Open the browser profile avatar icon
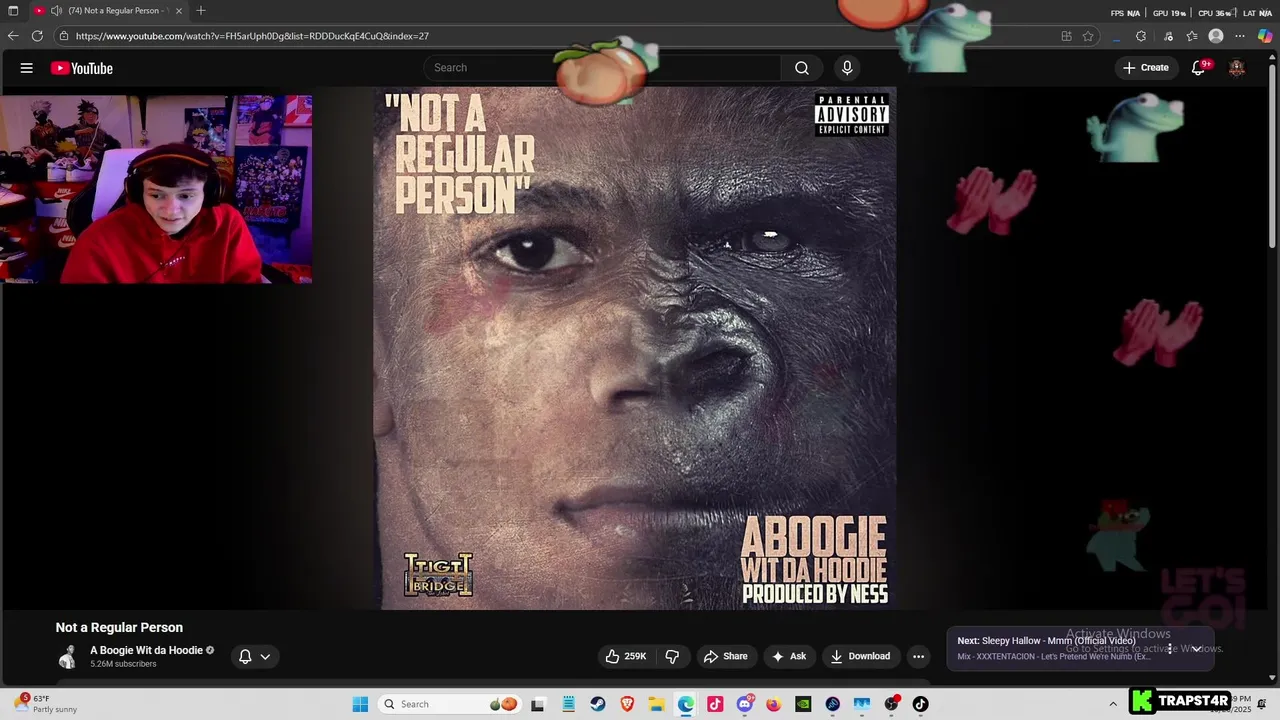The height and width of the screenshot is (720, 1280). (x=1216, y=36)
